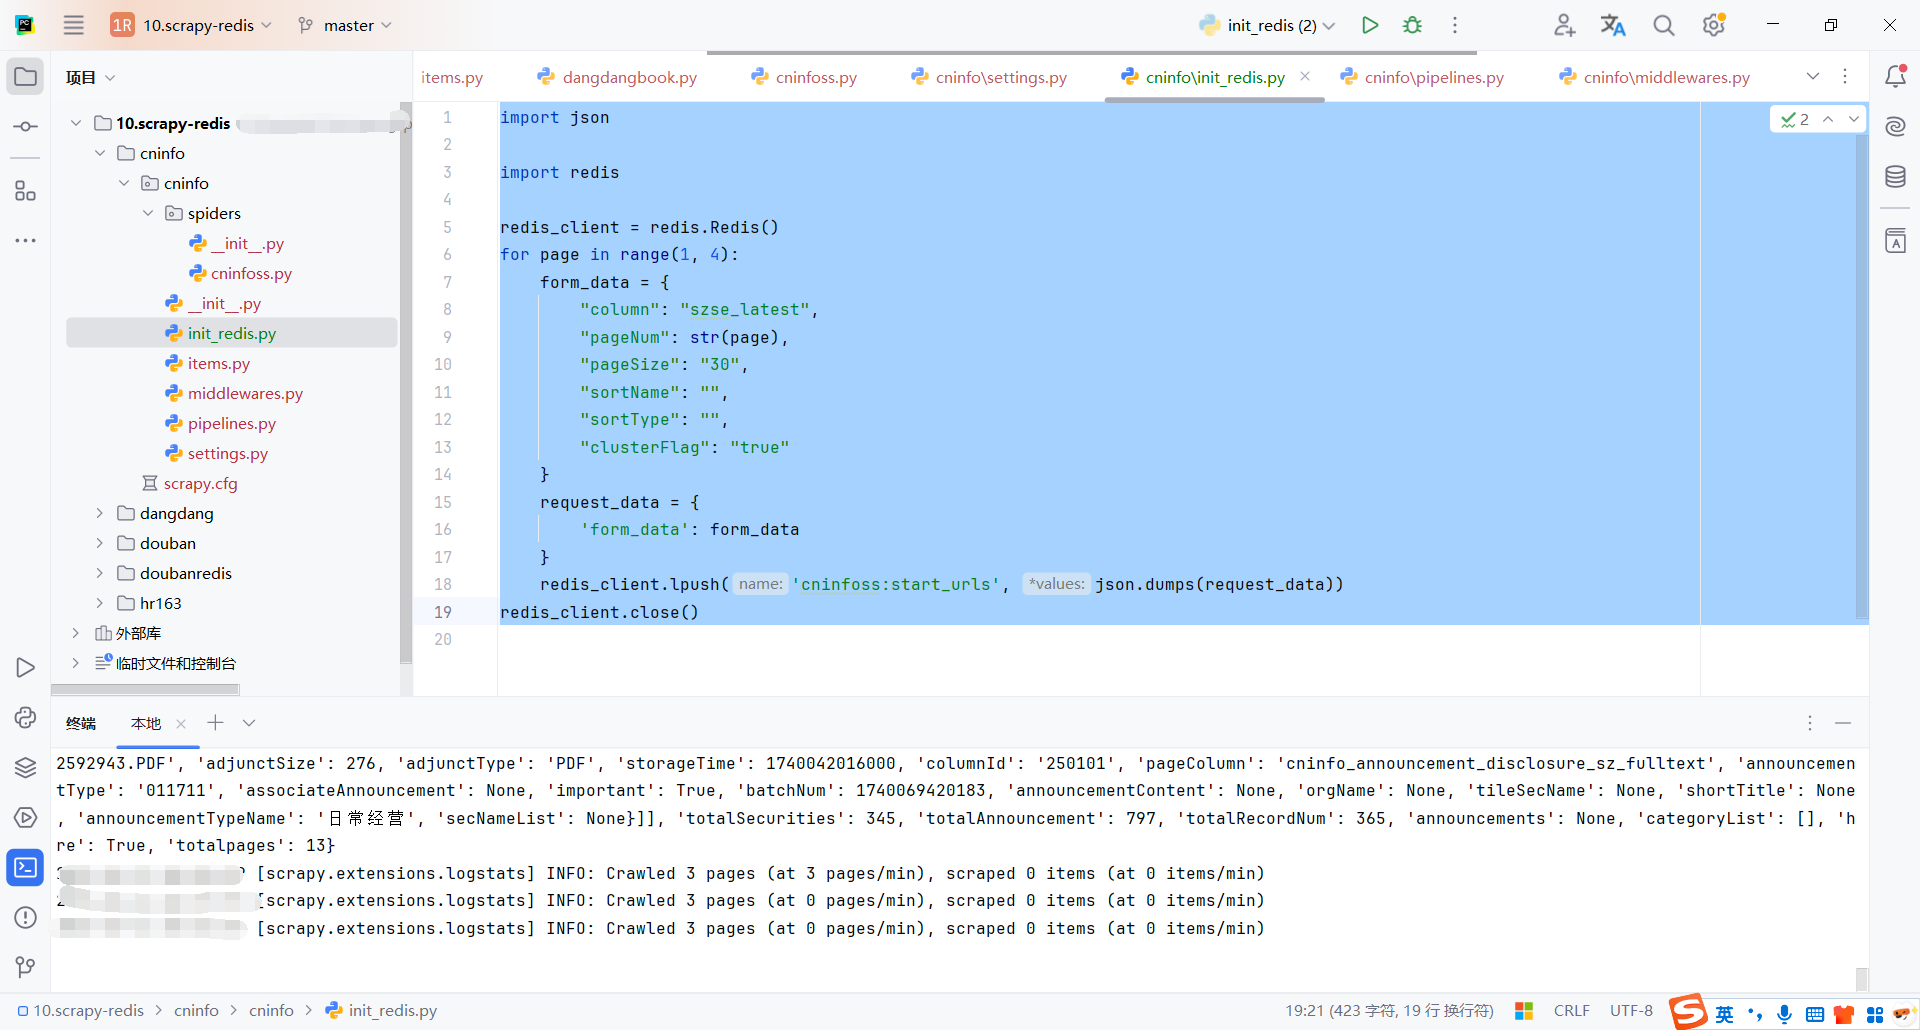Screen dimensions: 1920x1030
Task: Open IDE settings gear
Action: point(1714,25)
